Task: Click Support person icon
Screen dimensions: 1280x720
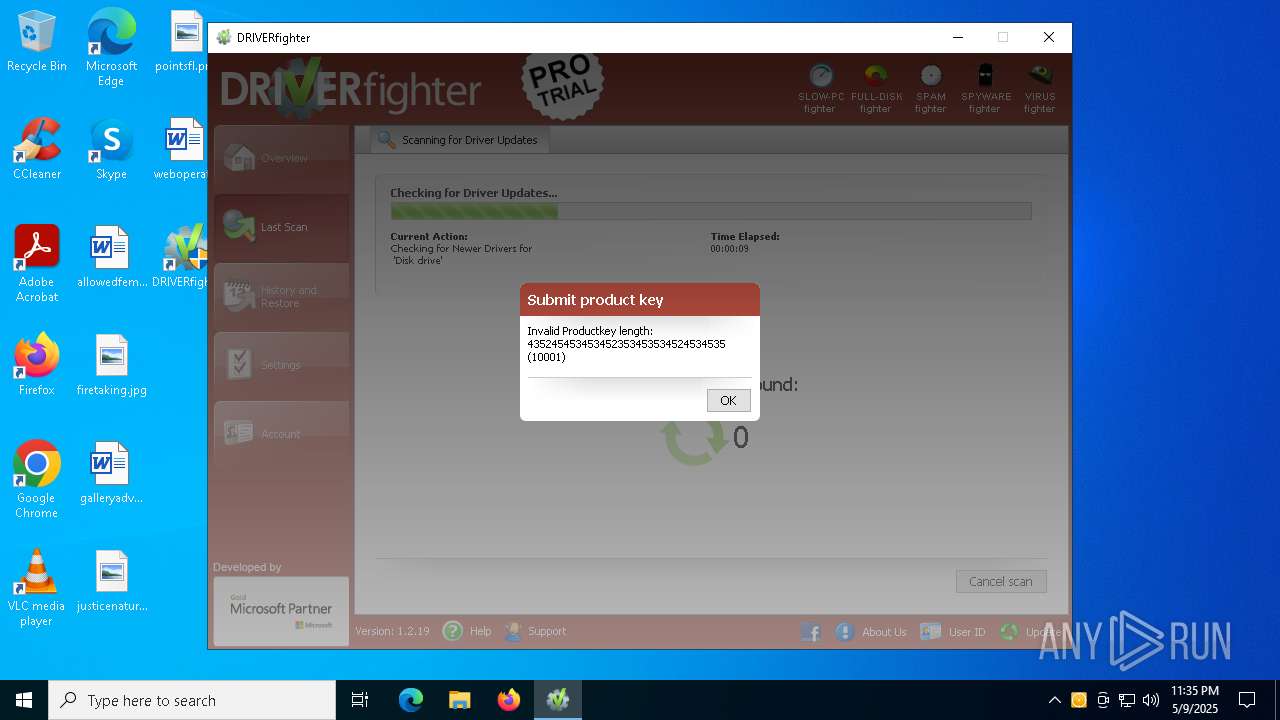Action: pos(513,631)
